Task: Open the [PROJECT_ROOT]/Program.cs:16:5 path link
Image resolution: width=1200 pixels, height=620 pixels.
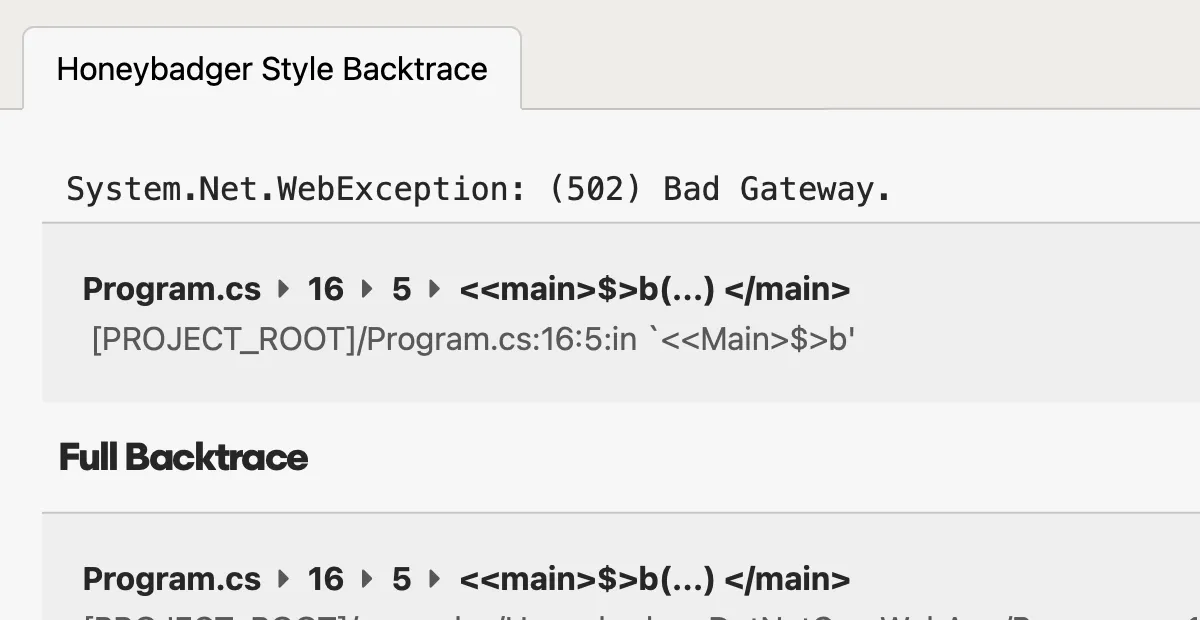Action: (x=471, y=339)
